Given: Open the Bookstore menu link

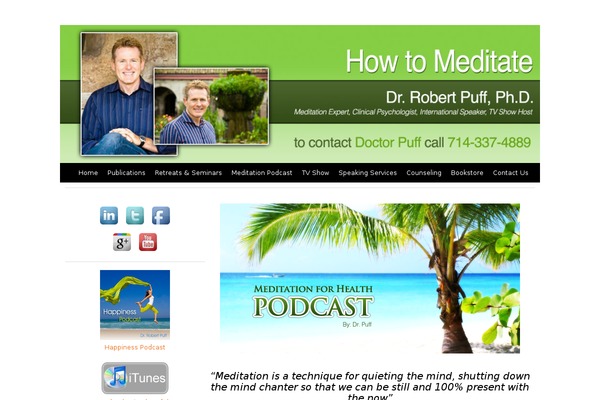Looking at the screenshot, I should 467,173.
